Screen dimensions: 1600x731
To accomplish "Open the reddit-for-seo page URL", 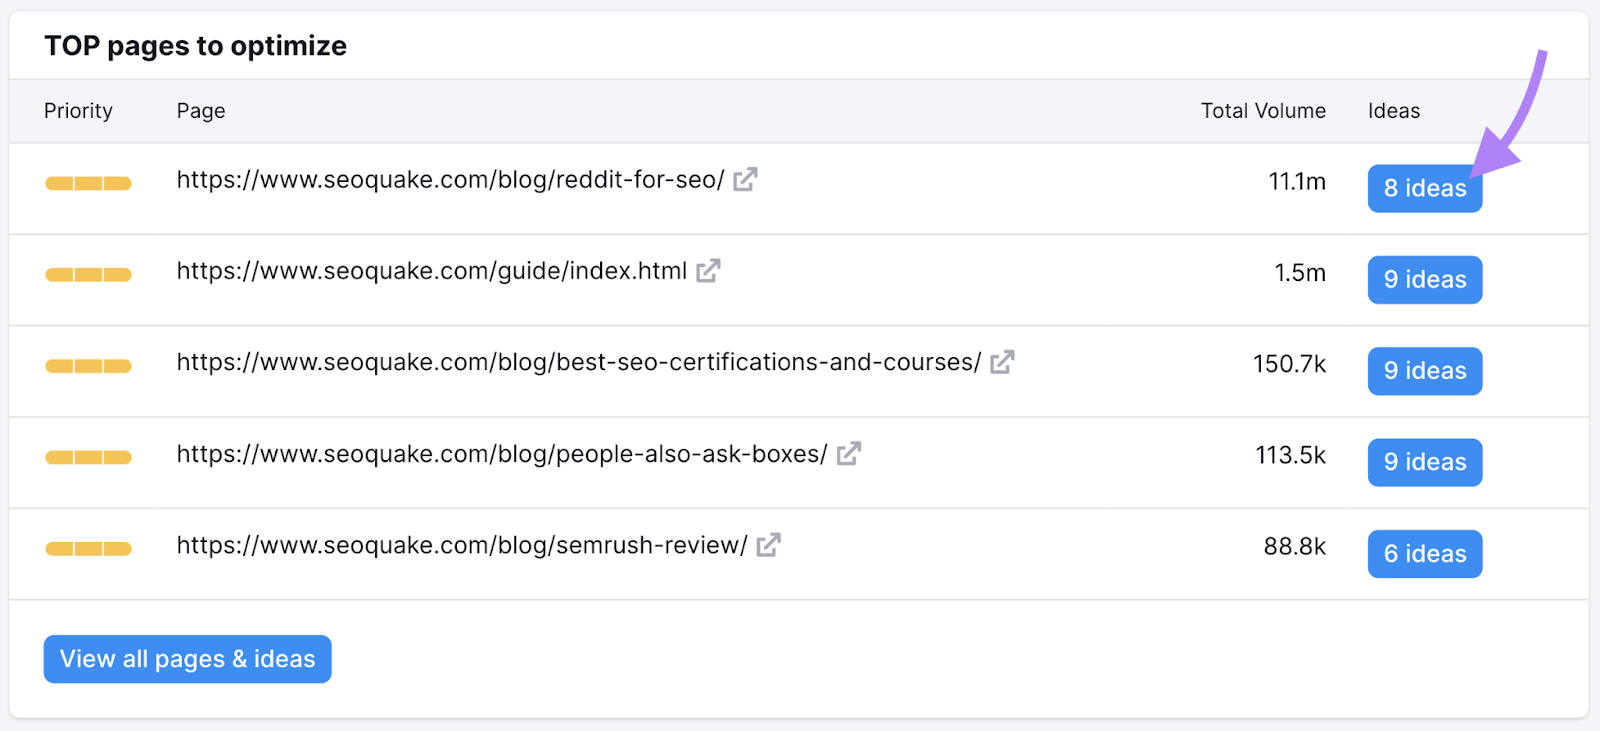I will (450, 180).
